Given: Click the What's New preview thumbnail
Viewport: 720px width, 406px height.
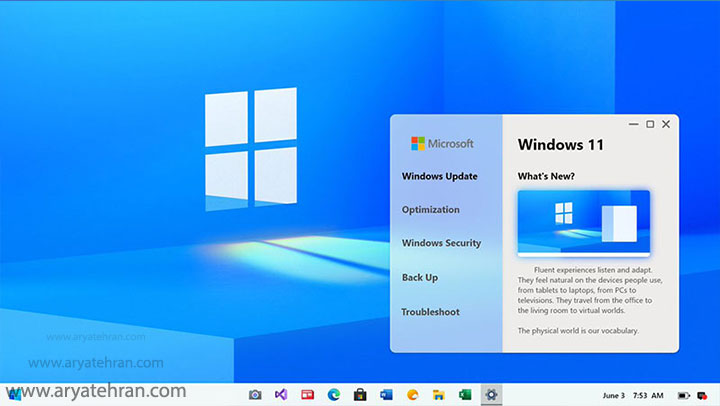Looking at the screenshot, I should coord(584,223).
